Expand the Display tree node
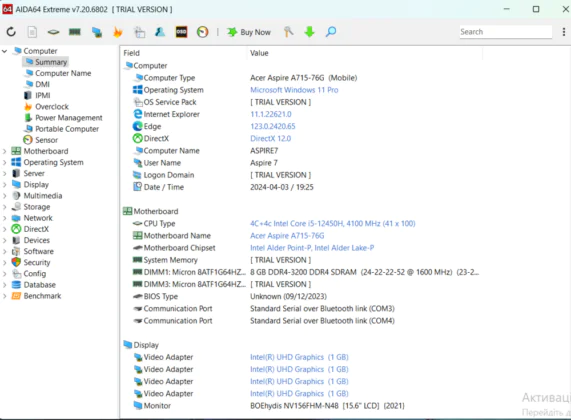 click(x=4, y=185)
